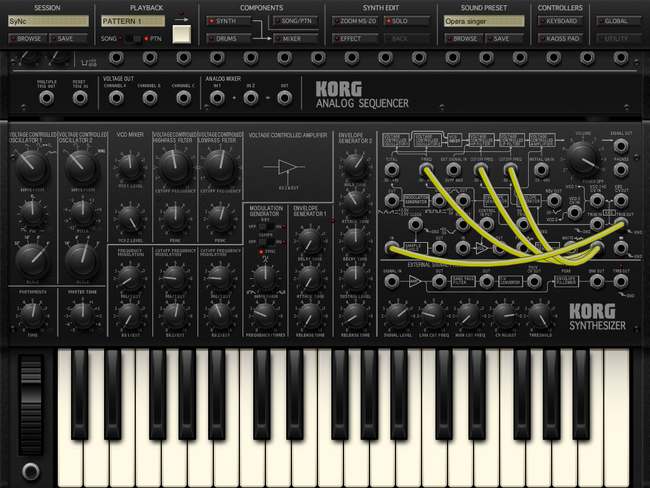
Task: Open the SYNTH component
Action: (229, 21)
